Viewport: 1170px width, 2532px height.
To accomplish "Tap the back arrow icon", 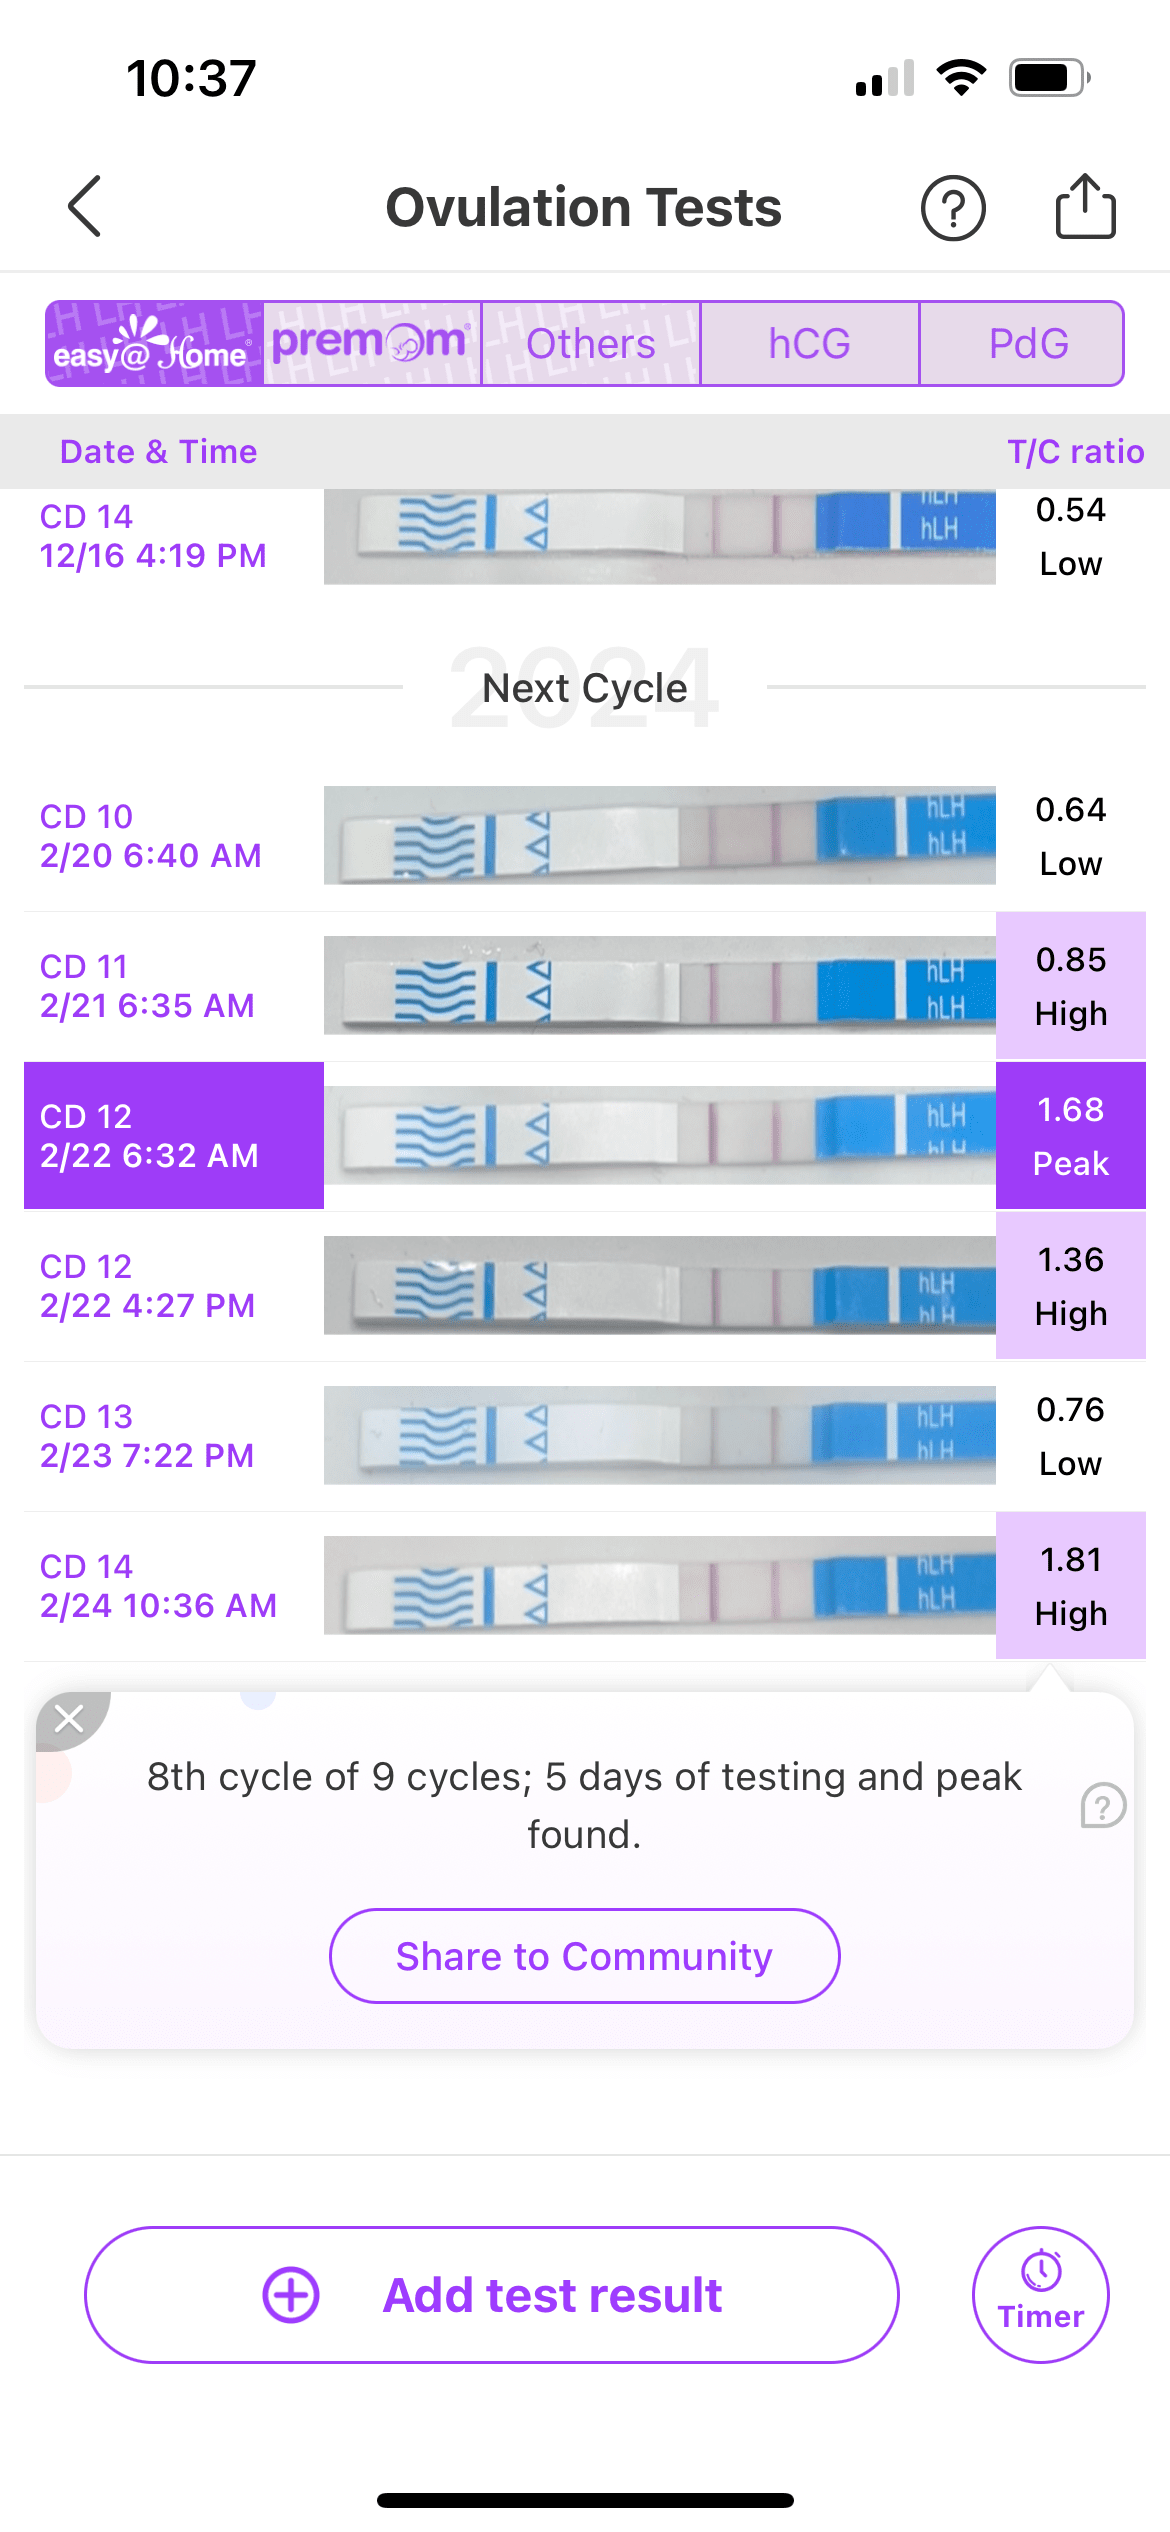I will coord(85,207).
